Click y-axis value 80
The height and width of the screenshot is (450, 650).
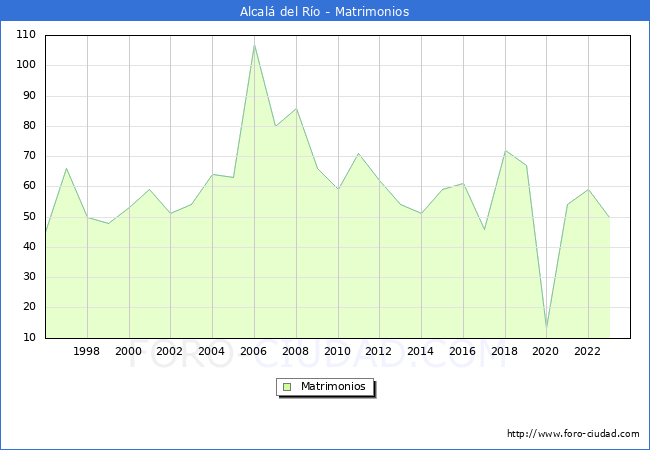pyautogui.click(x=29, y=126)
